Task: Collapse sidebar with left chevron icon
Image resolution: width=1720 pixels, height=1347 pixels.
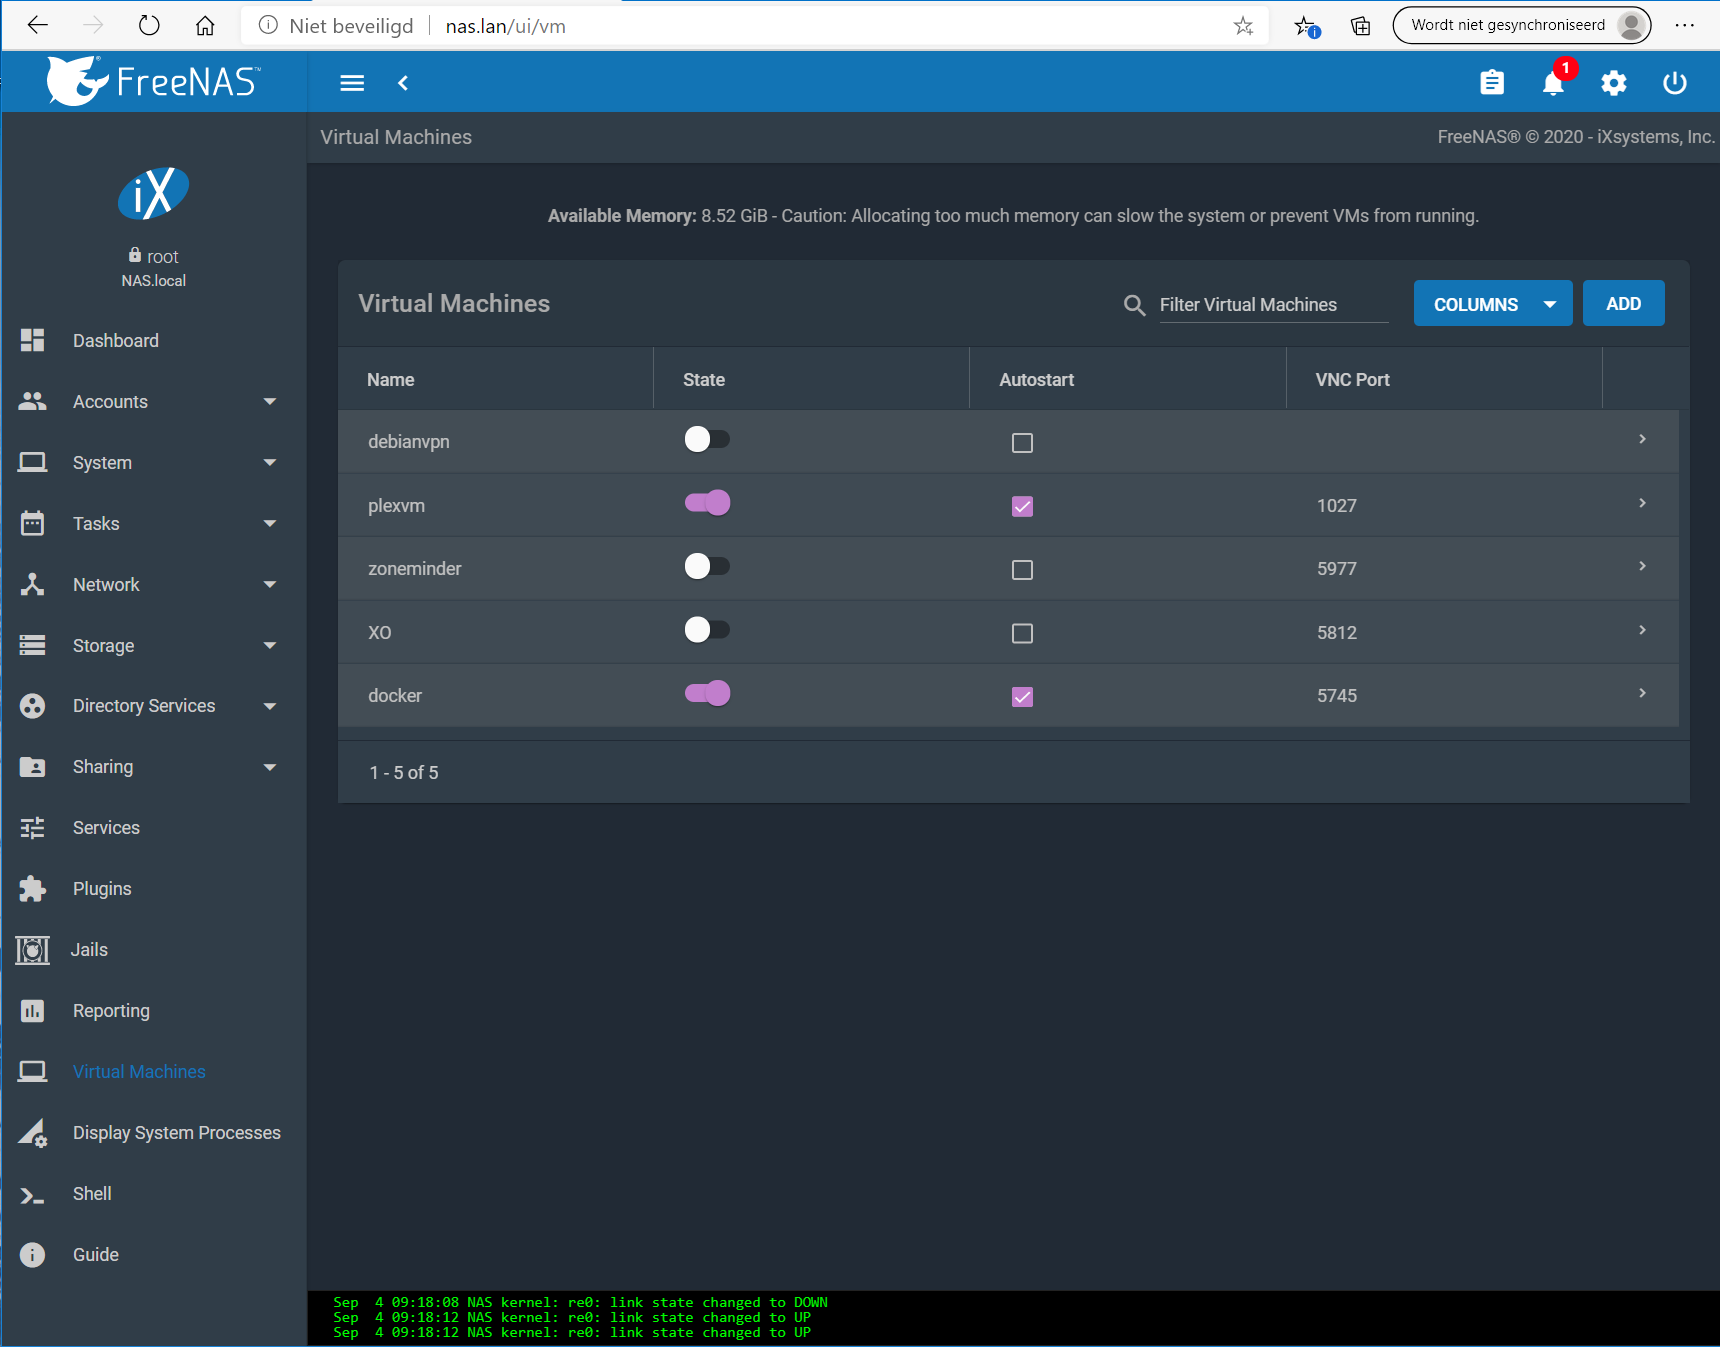Action: pos(403,83)
